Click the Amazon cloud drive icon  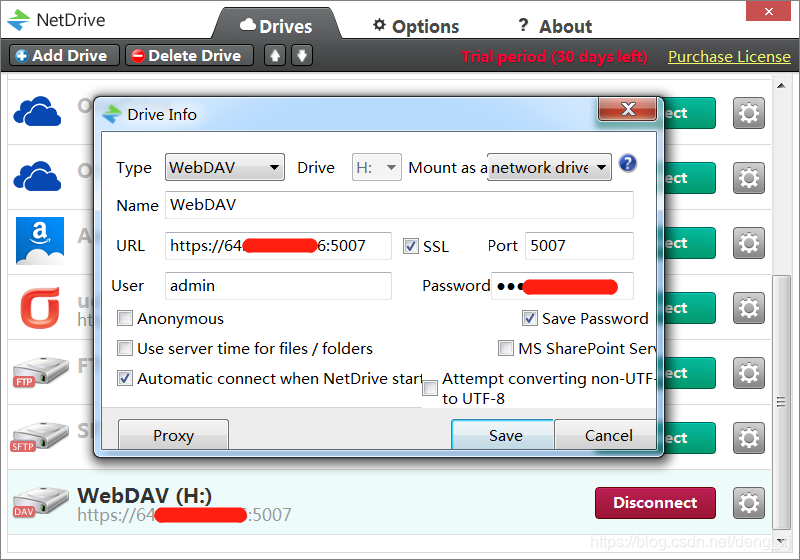click(x=40, y=241)
